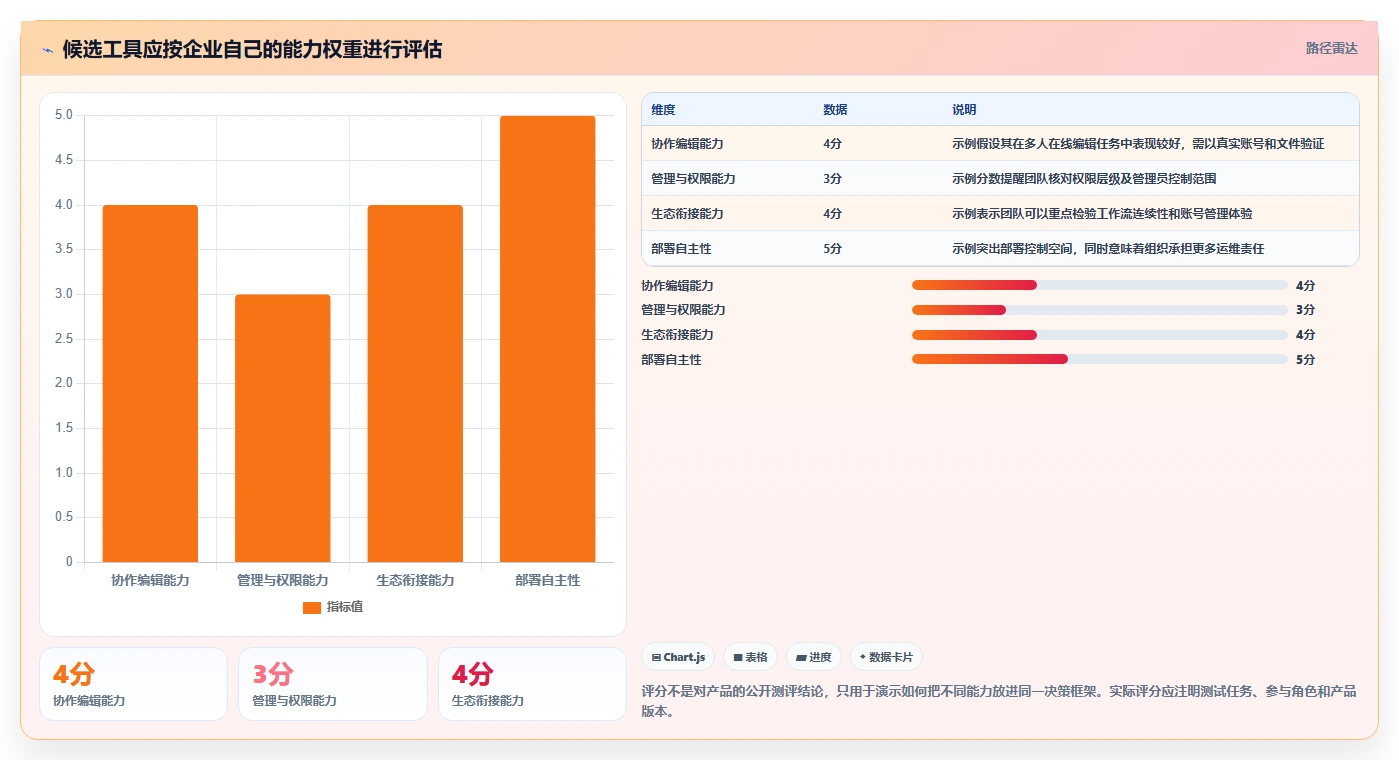Click the 5.0 tick on the y-axis

tap(64, 115)
